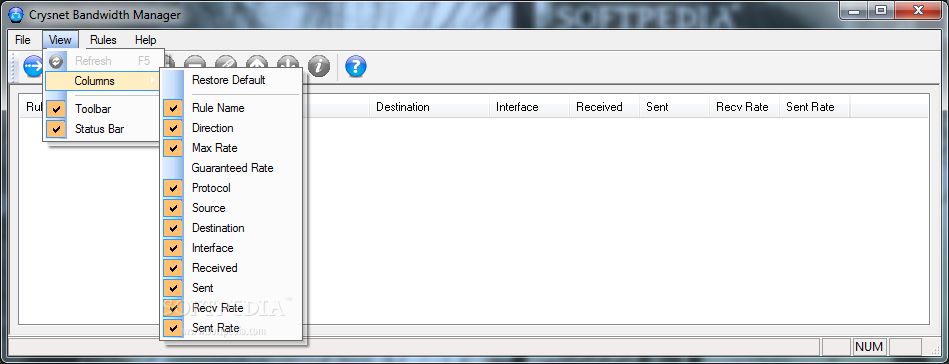Uncheck Received in Columns submenu
The image size is (949, 364).
click(x=231, y=268)
